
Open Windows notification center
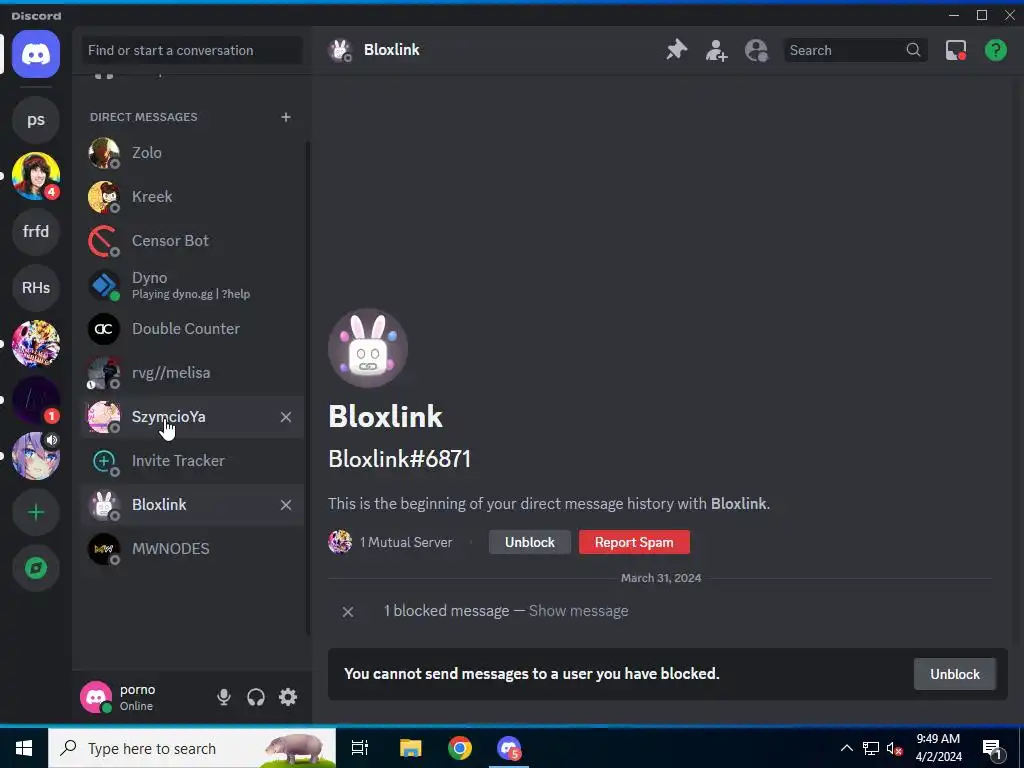pos(992,748)
